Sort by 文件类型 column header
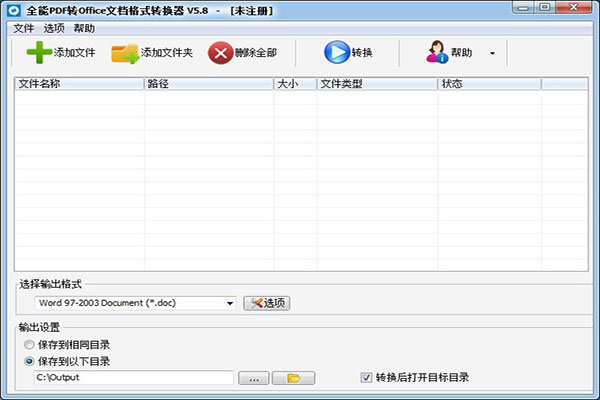This screenshot has height=400, width=600. pos(377,84)
